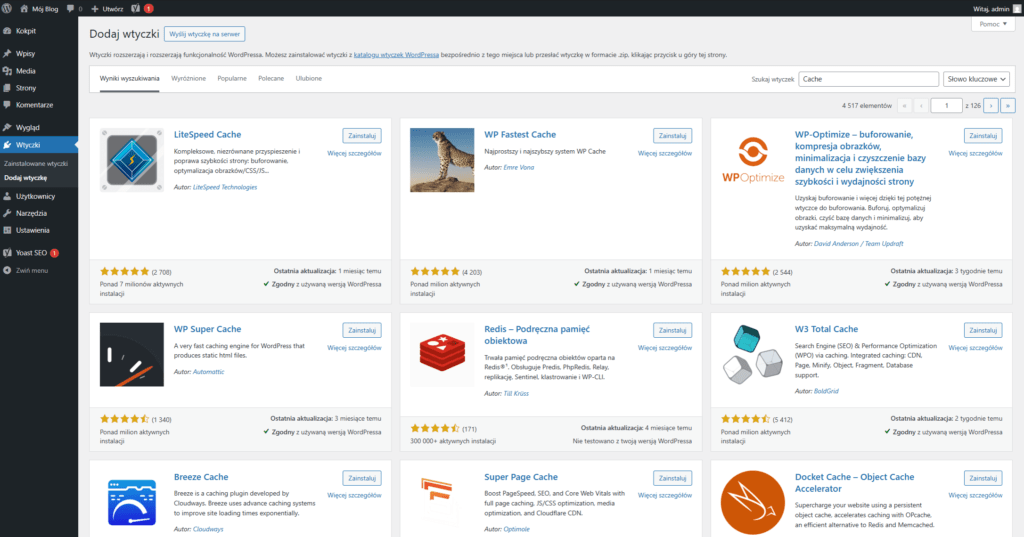Open the Kokpit dashboard sidebar icon

coord(8,32)
